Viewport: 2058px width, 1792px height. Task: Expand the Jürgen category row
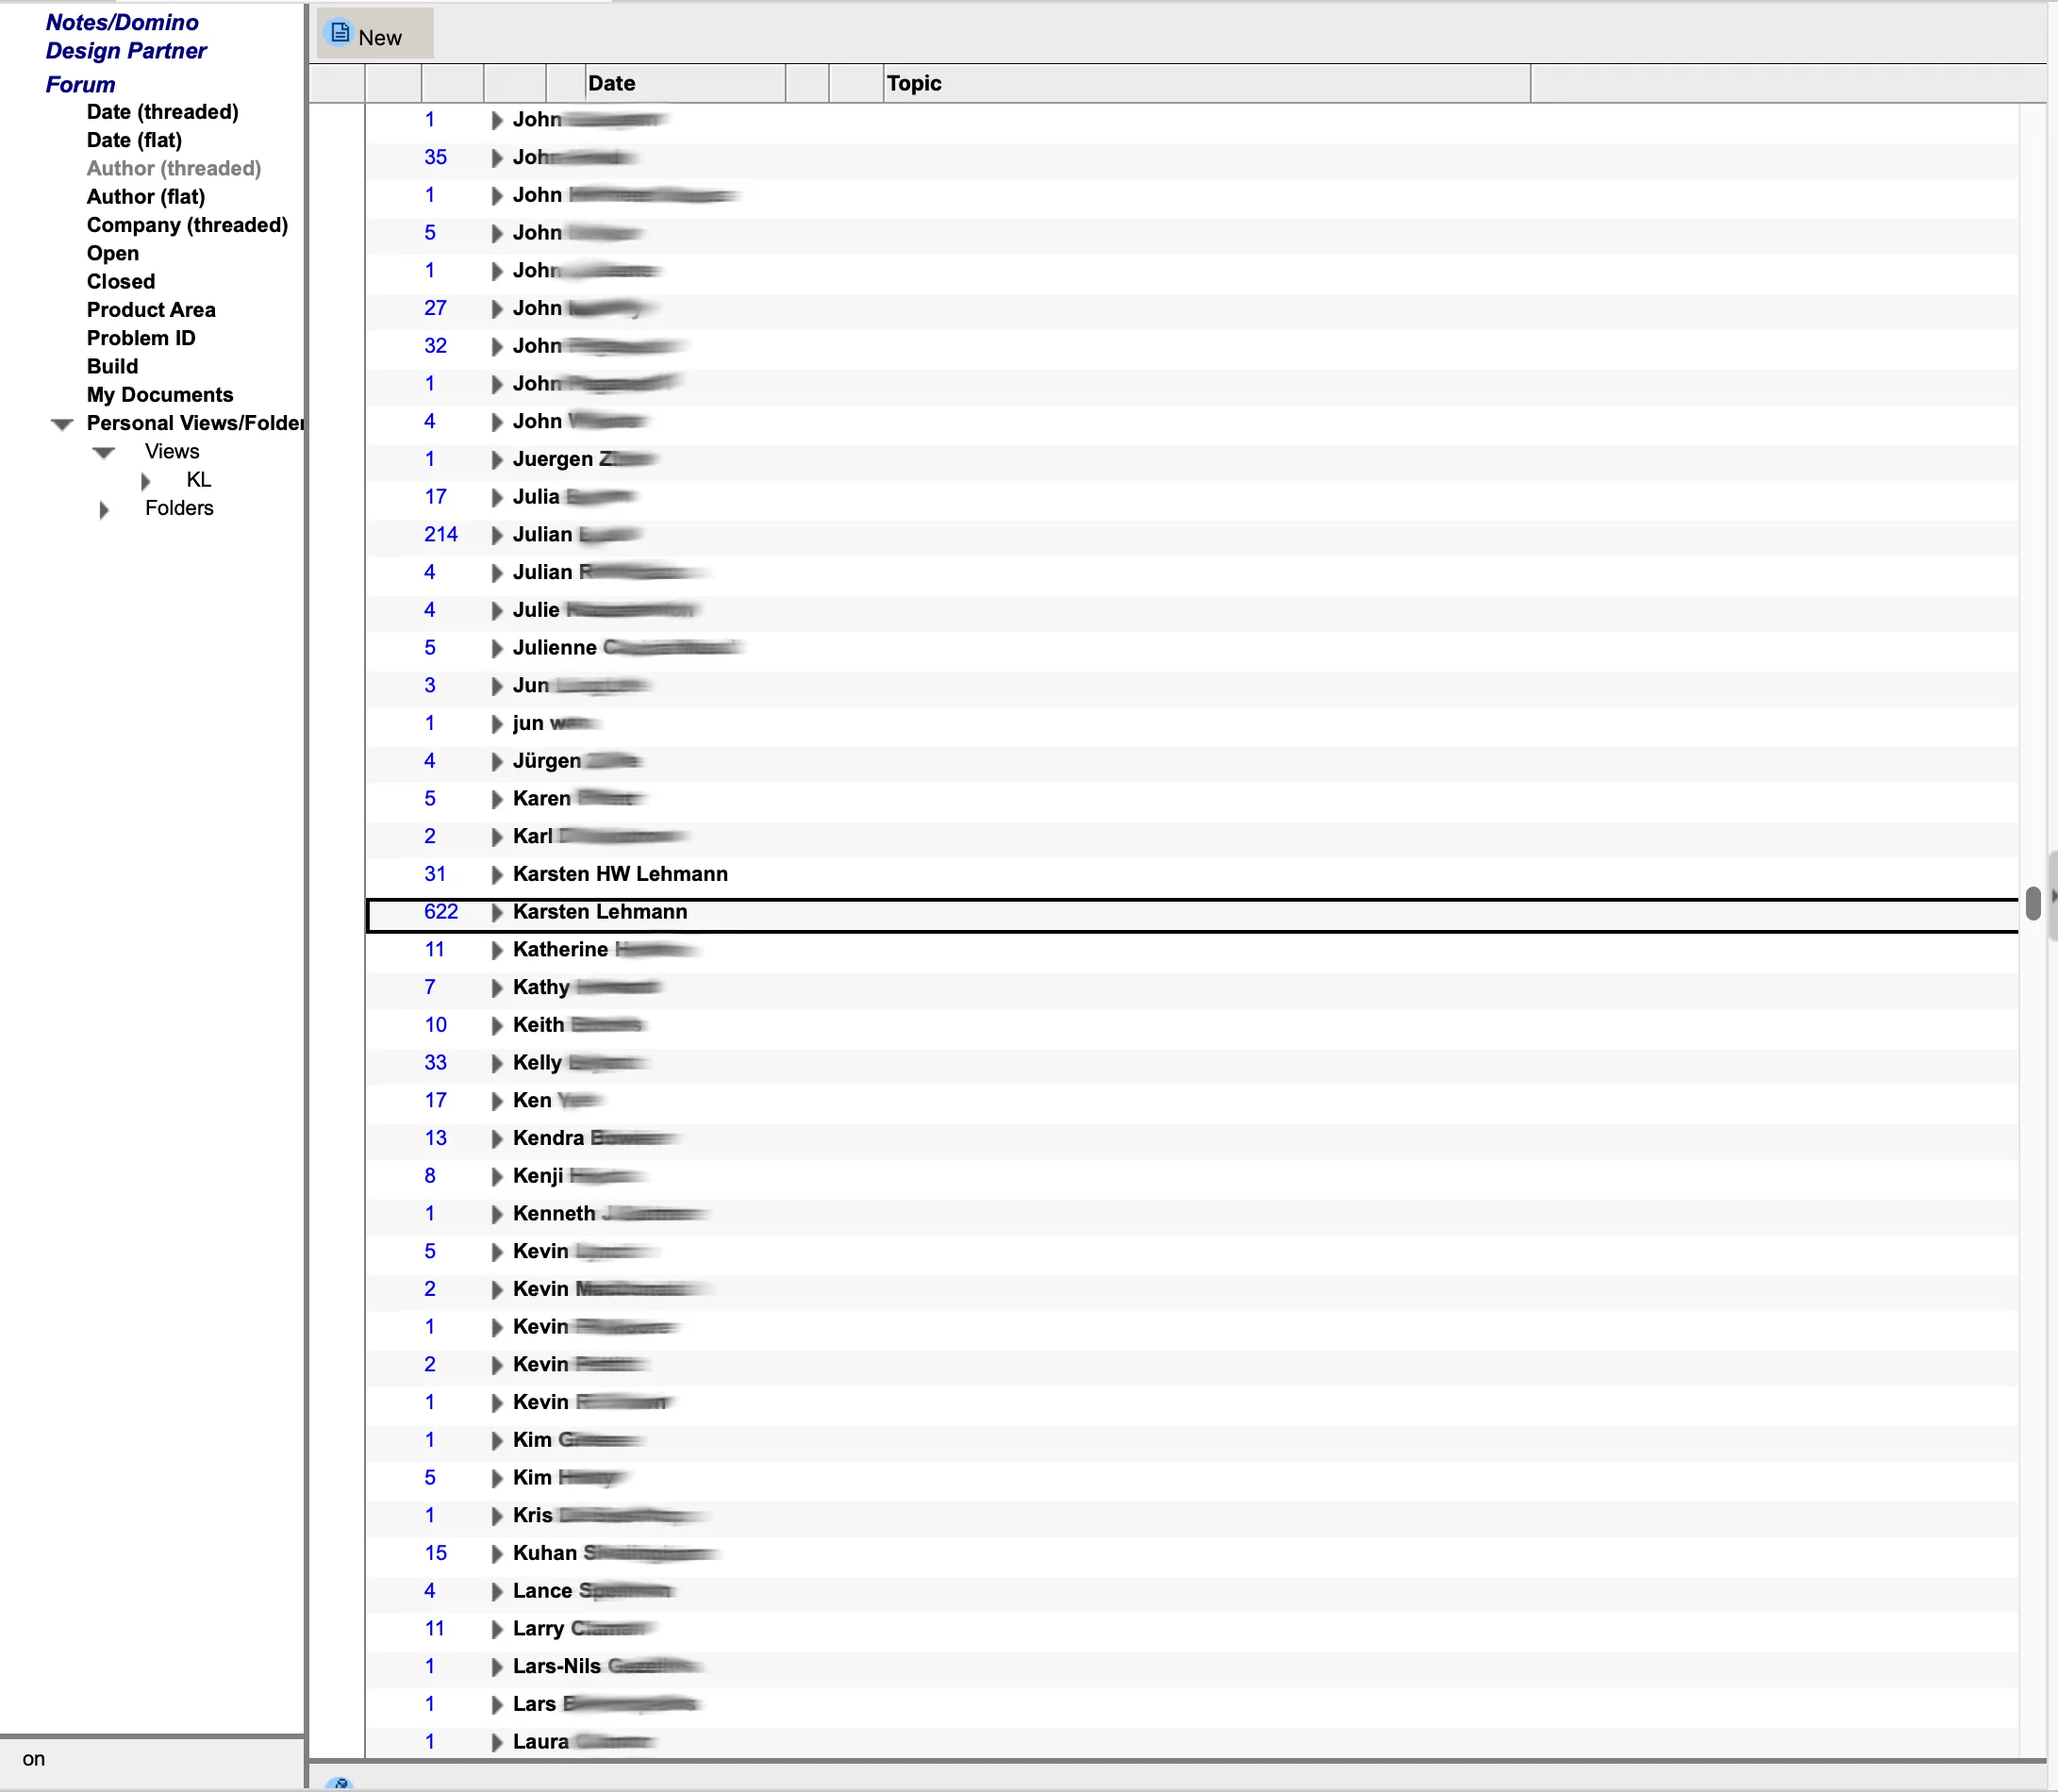497,761
